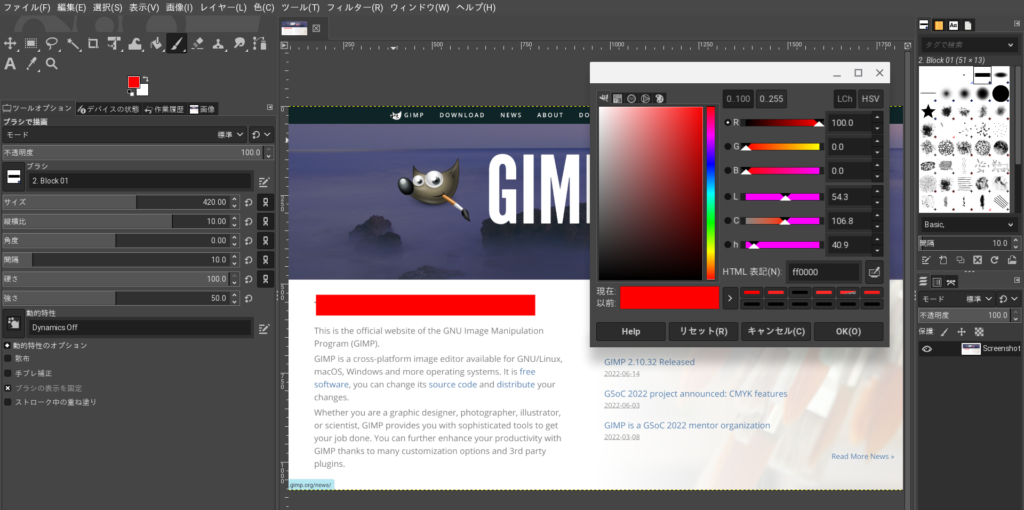Select the Zoom magnifier tool

point(52,64)
